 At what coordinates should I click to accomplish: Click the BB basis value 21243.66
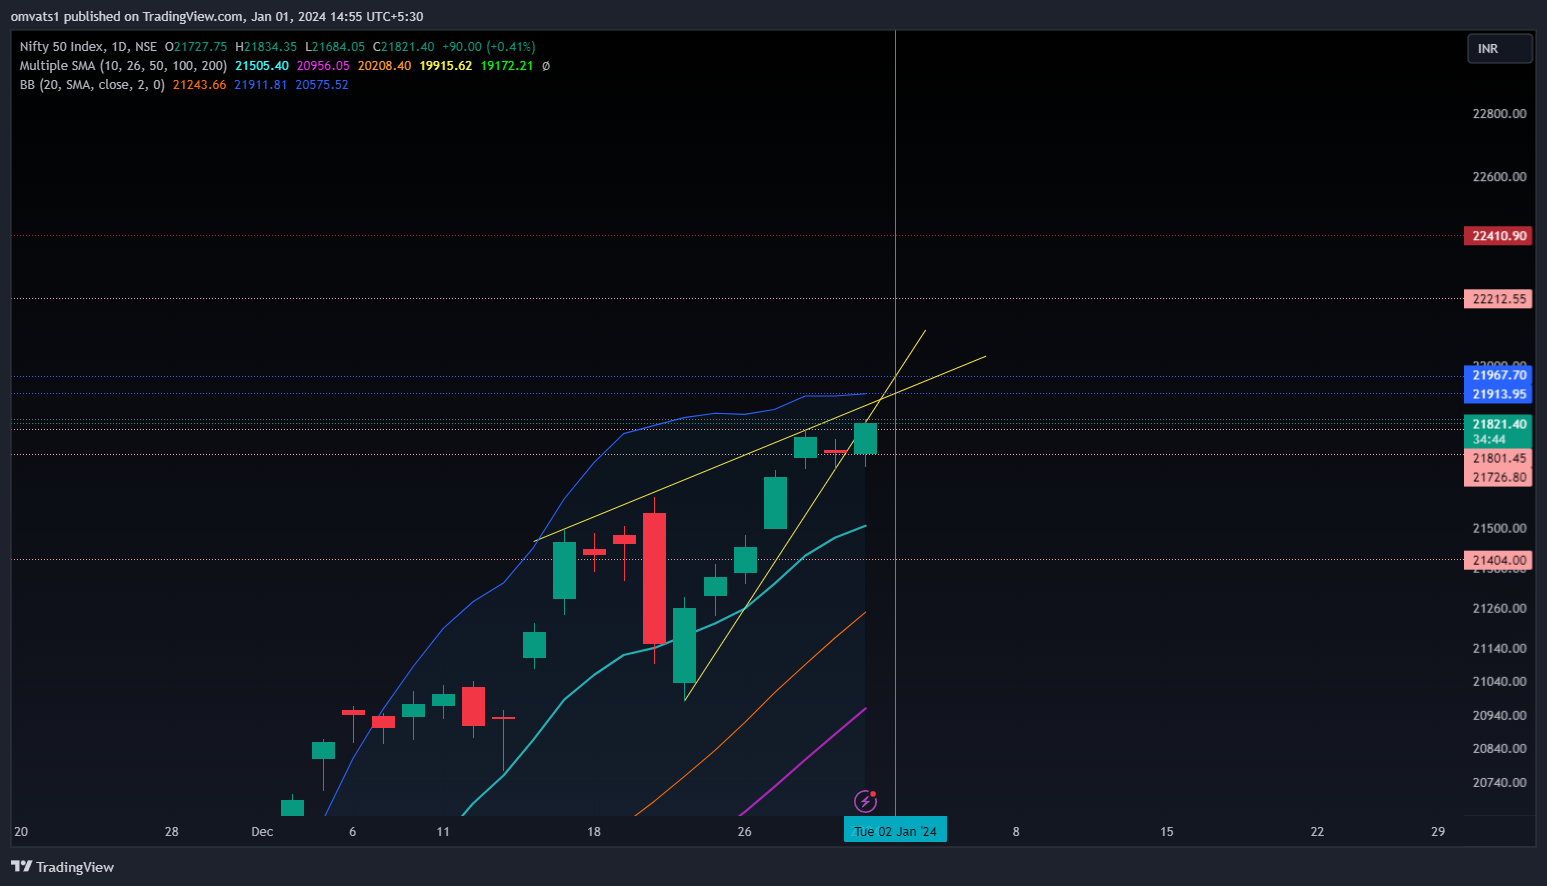(199, 85)
